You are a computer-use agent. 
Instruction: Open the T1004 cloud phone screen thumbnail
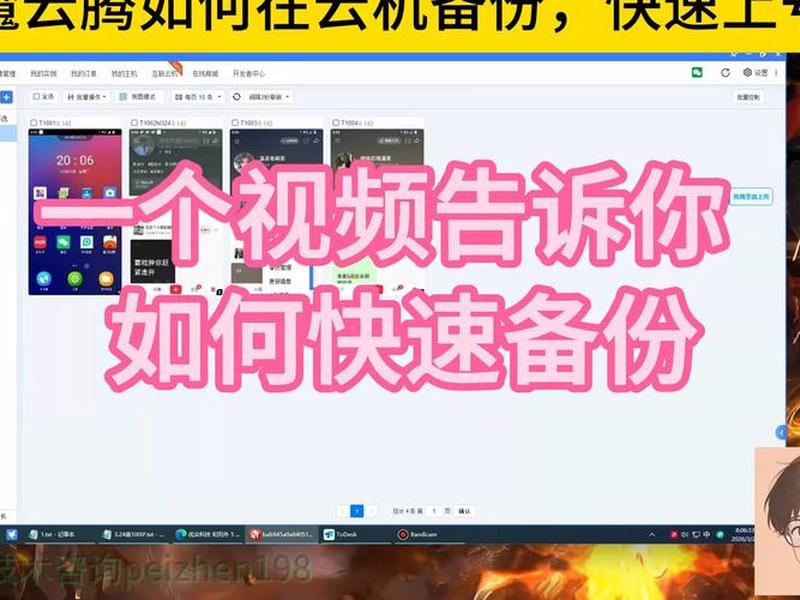377,211
